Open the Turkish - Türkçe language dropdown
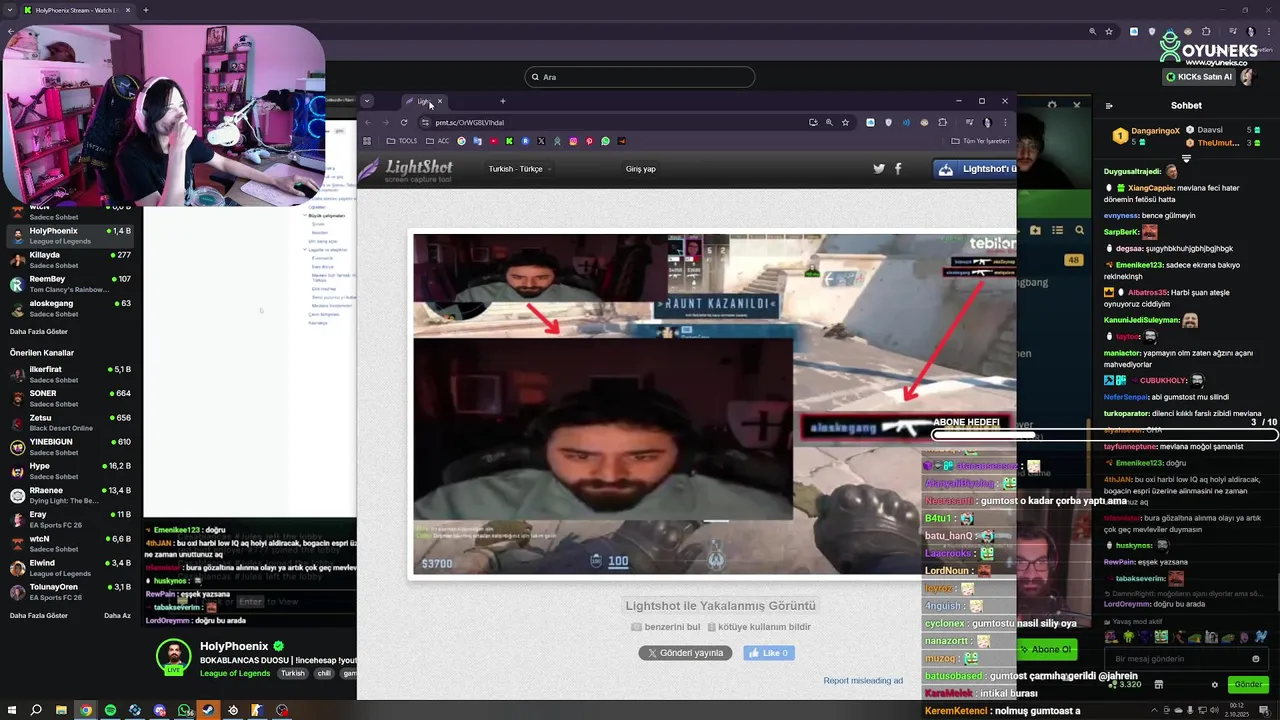The image size is (1280, 720). pyautogui.click(x=519, y=169)
